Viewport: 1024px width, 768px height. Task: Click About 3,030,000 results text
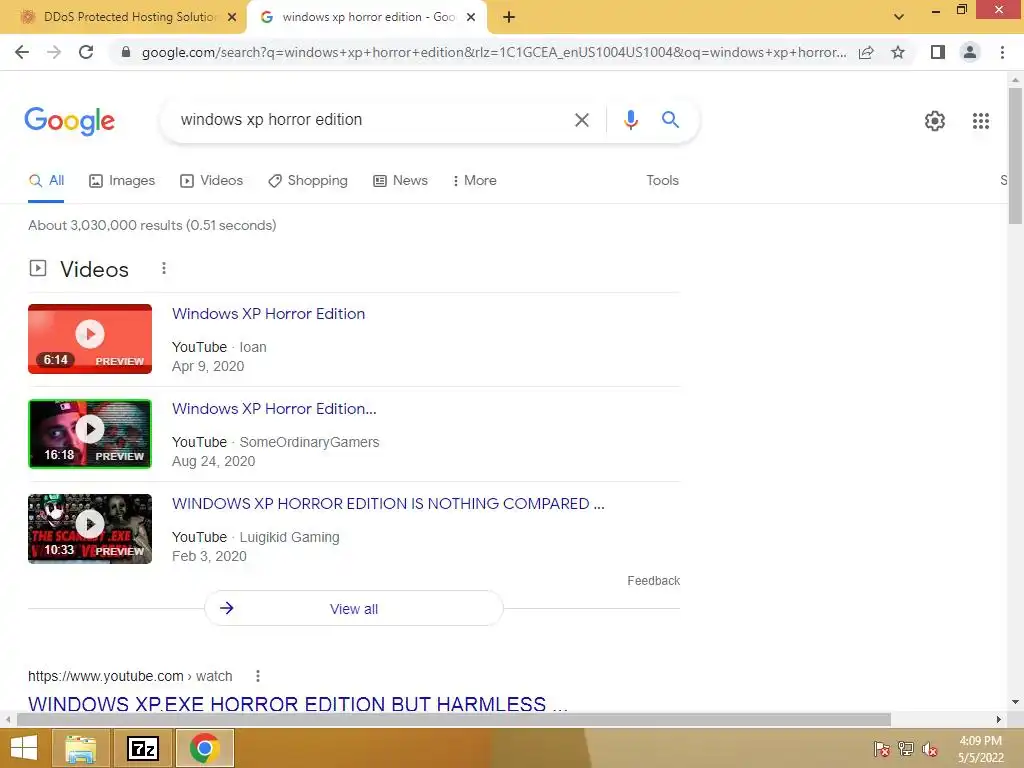tap(152, 225)
